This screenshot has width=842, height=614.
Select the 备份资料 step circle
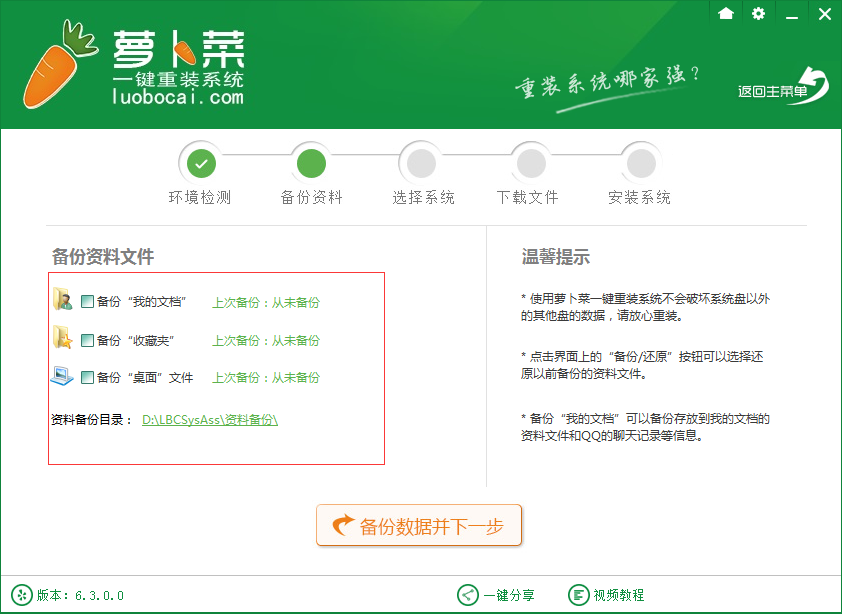311,163
